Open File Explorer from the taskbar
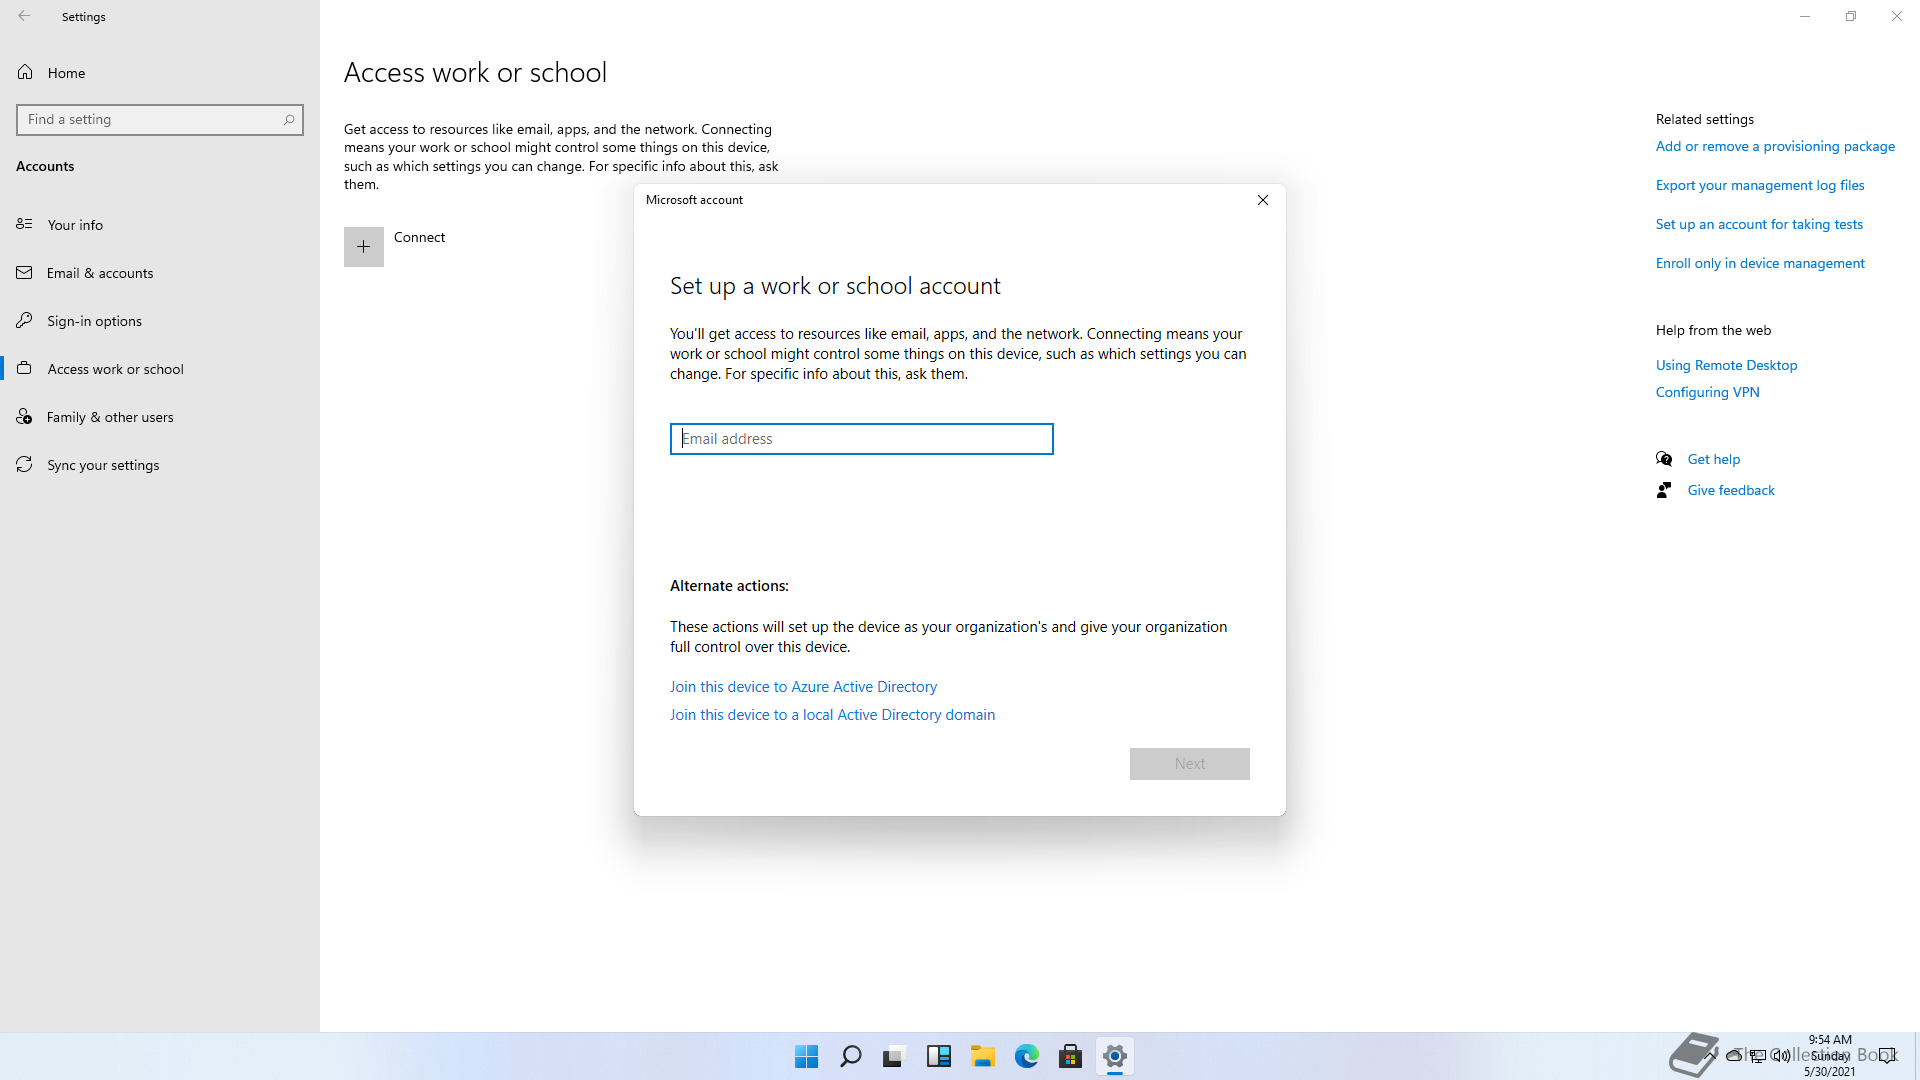Screen dimensions: 1920x1080 (x=983, y=1056)
